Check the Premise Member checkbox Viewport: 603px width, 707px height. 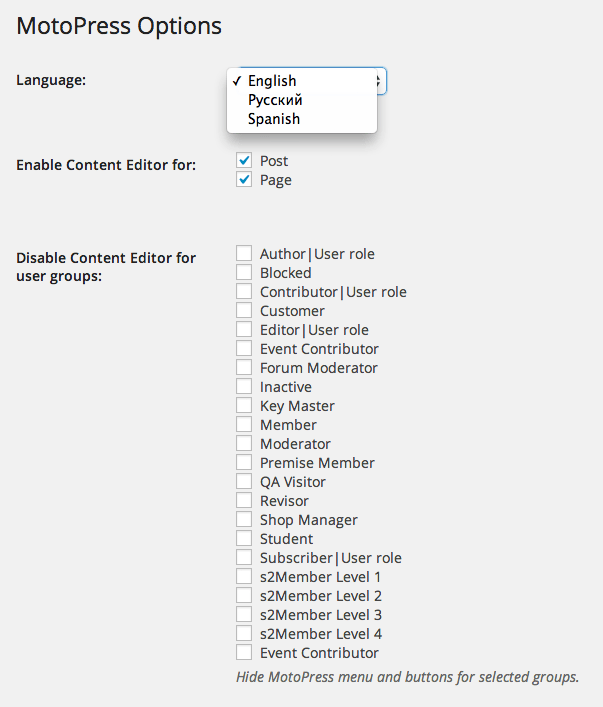pos(244,463)
